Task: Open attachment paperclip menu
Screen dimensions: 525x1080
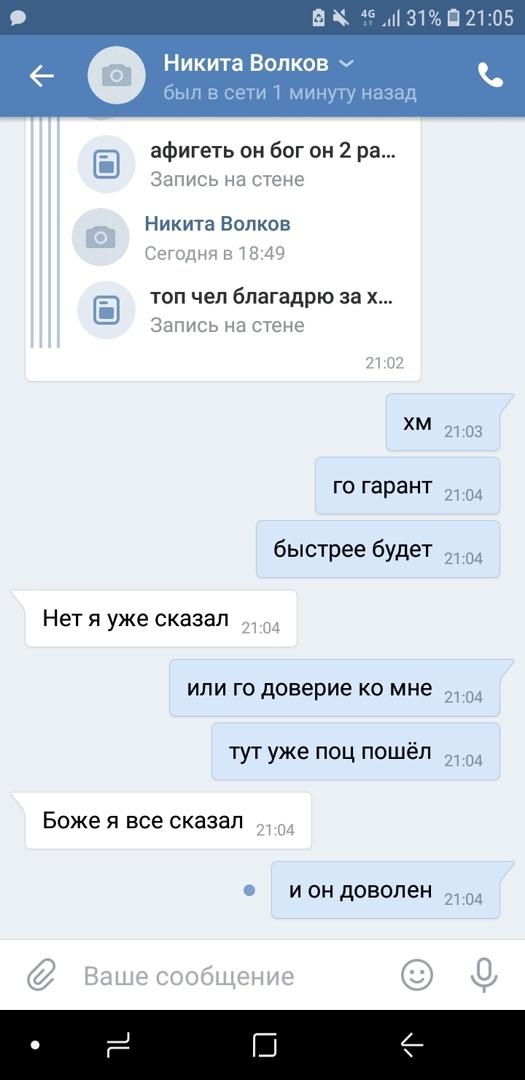Action: coord(41,975)
